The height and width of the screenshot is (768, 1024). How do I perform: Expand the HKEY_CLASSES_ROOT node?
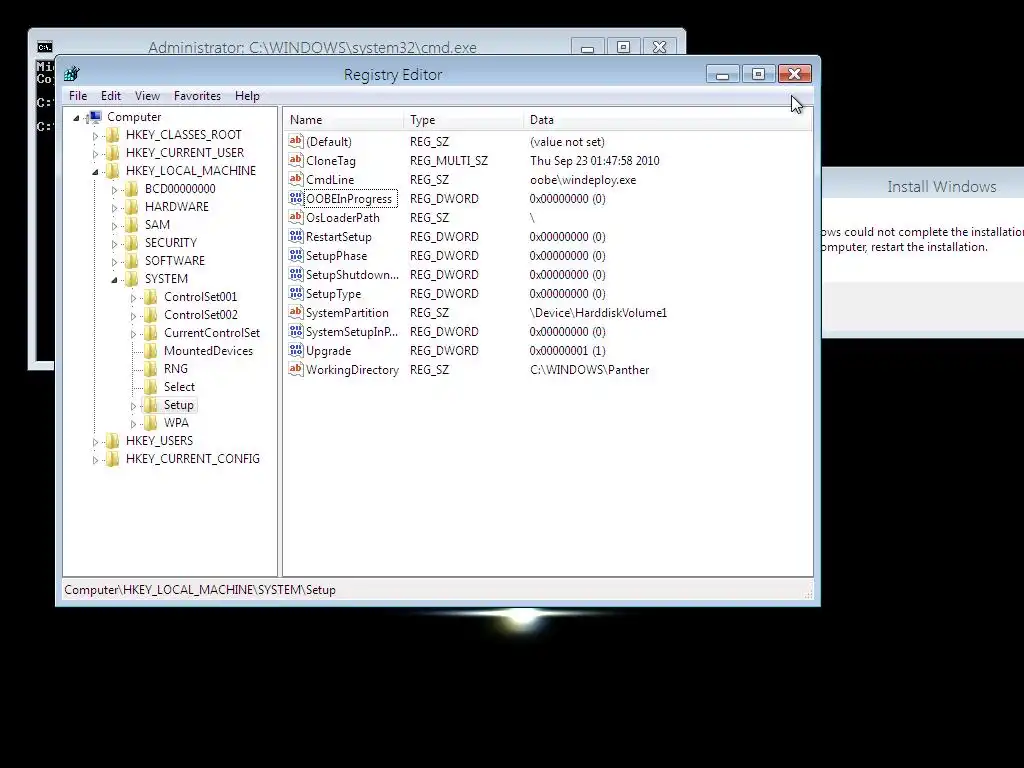95,136
